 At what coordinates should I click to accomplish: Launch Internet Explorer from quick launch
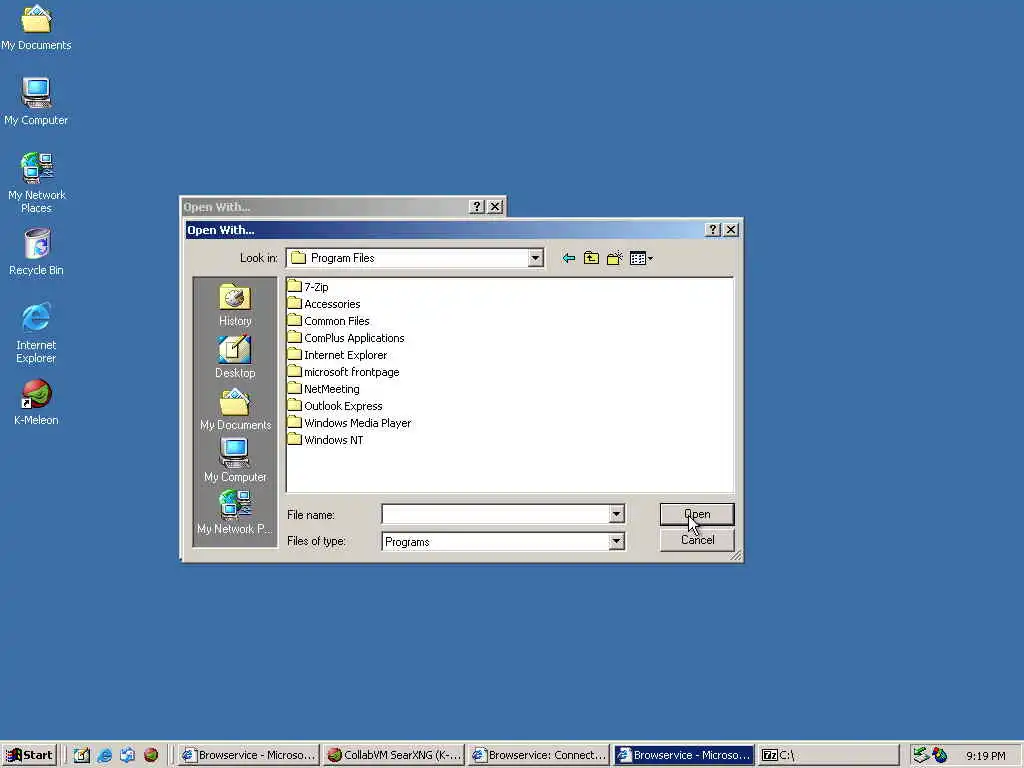tap(104, 755)
